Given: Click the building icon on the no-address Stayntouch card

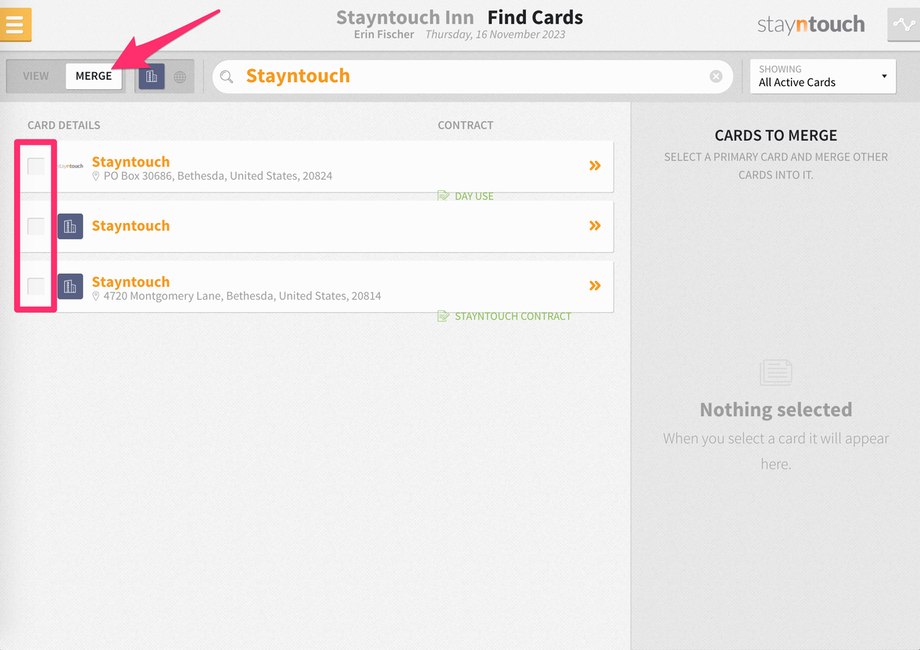Looking at the screenshot, I should (70, 226).
